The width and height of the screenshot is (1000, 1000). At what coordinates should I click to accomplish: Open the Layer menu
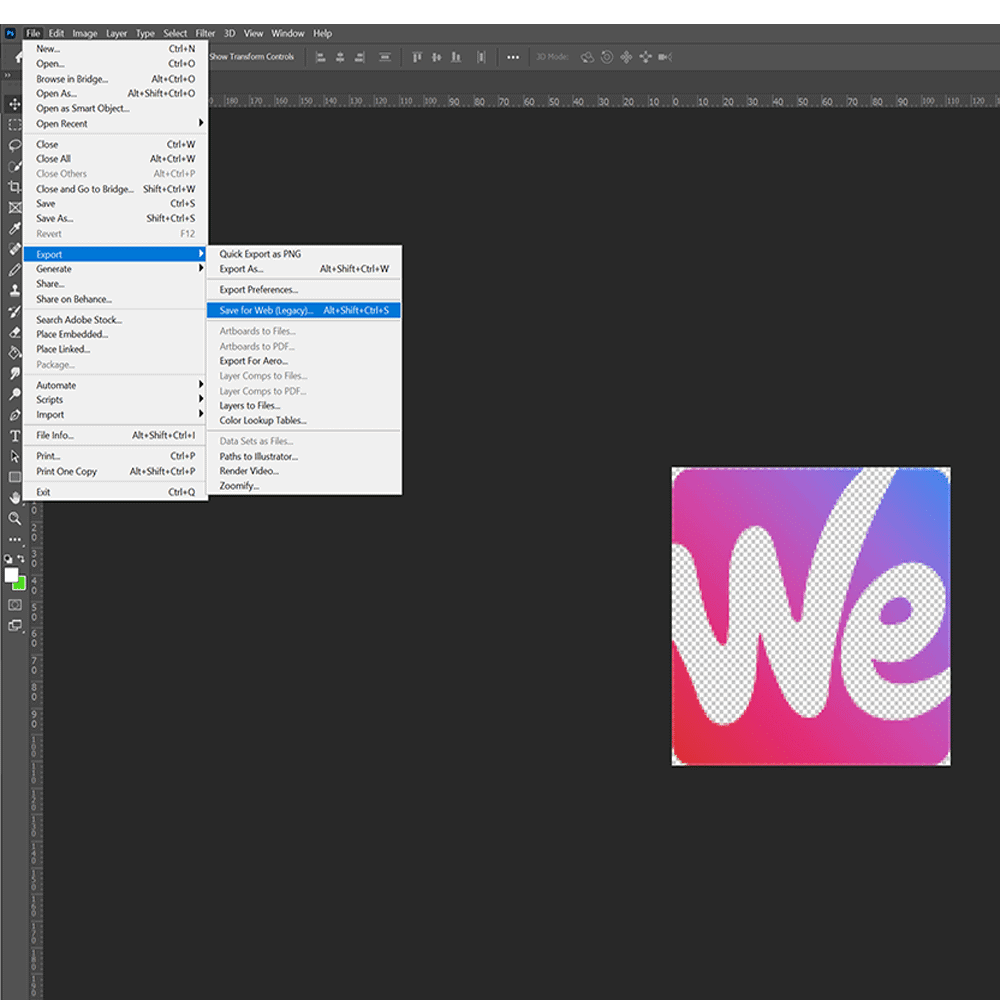[x=117, y=33]
